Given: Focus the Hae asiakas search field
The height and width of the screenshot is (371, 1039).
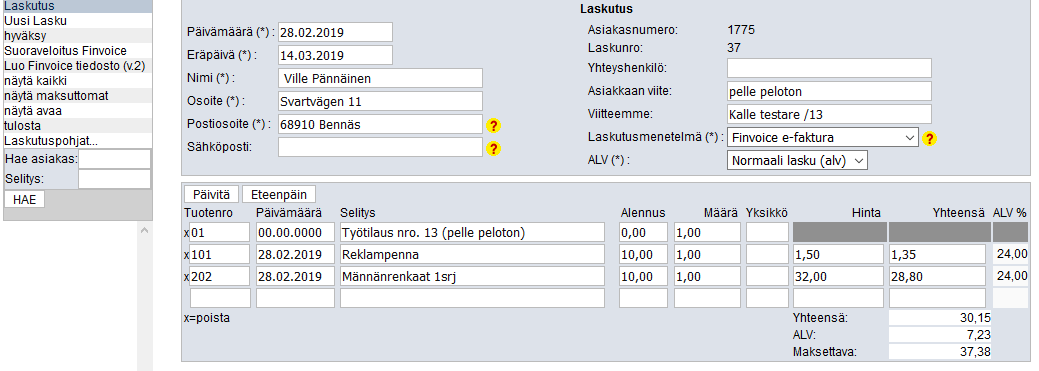Looking at the screenshot, I should 115,159.
